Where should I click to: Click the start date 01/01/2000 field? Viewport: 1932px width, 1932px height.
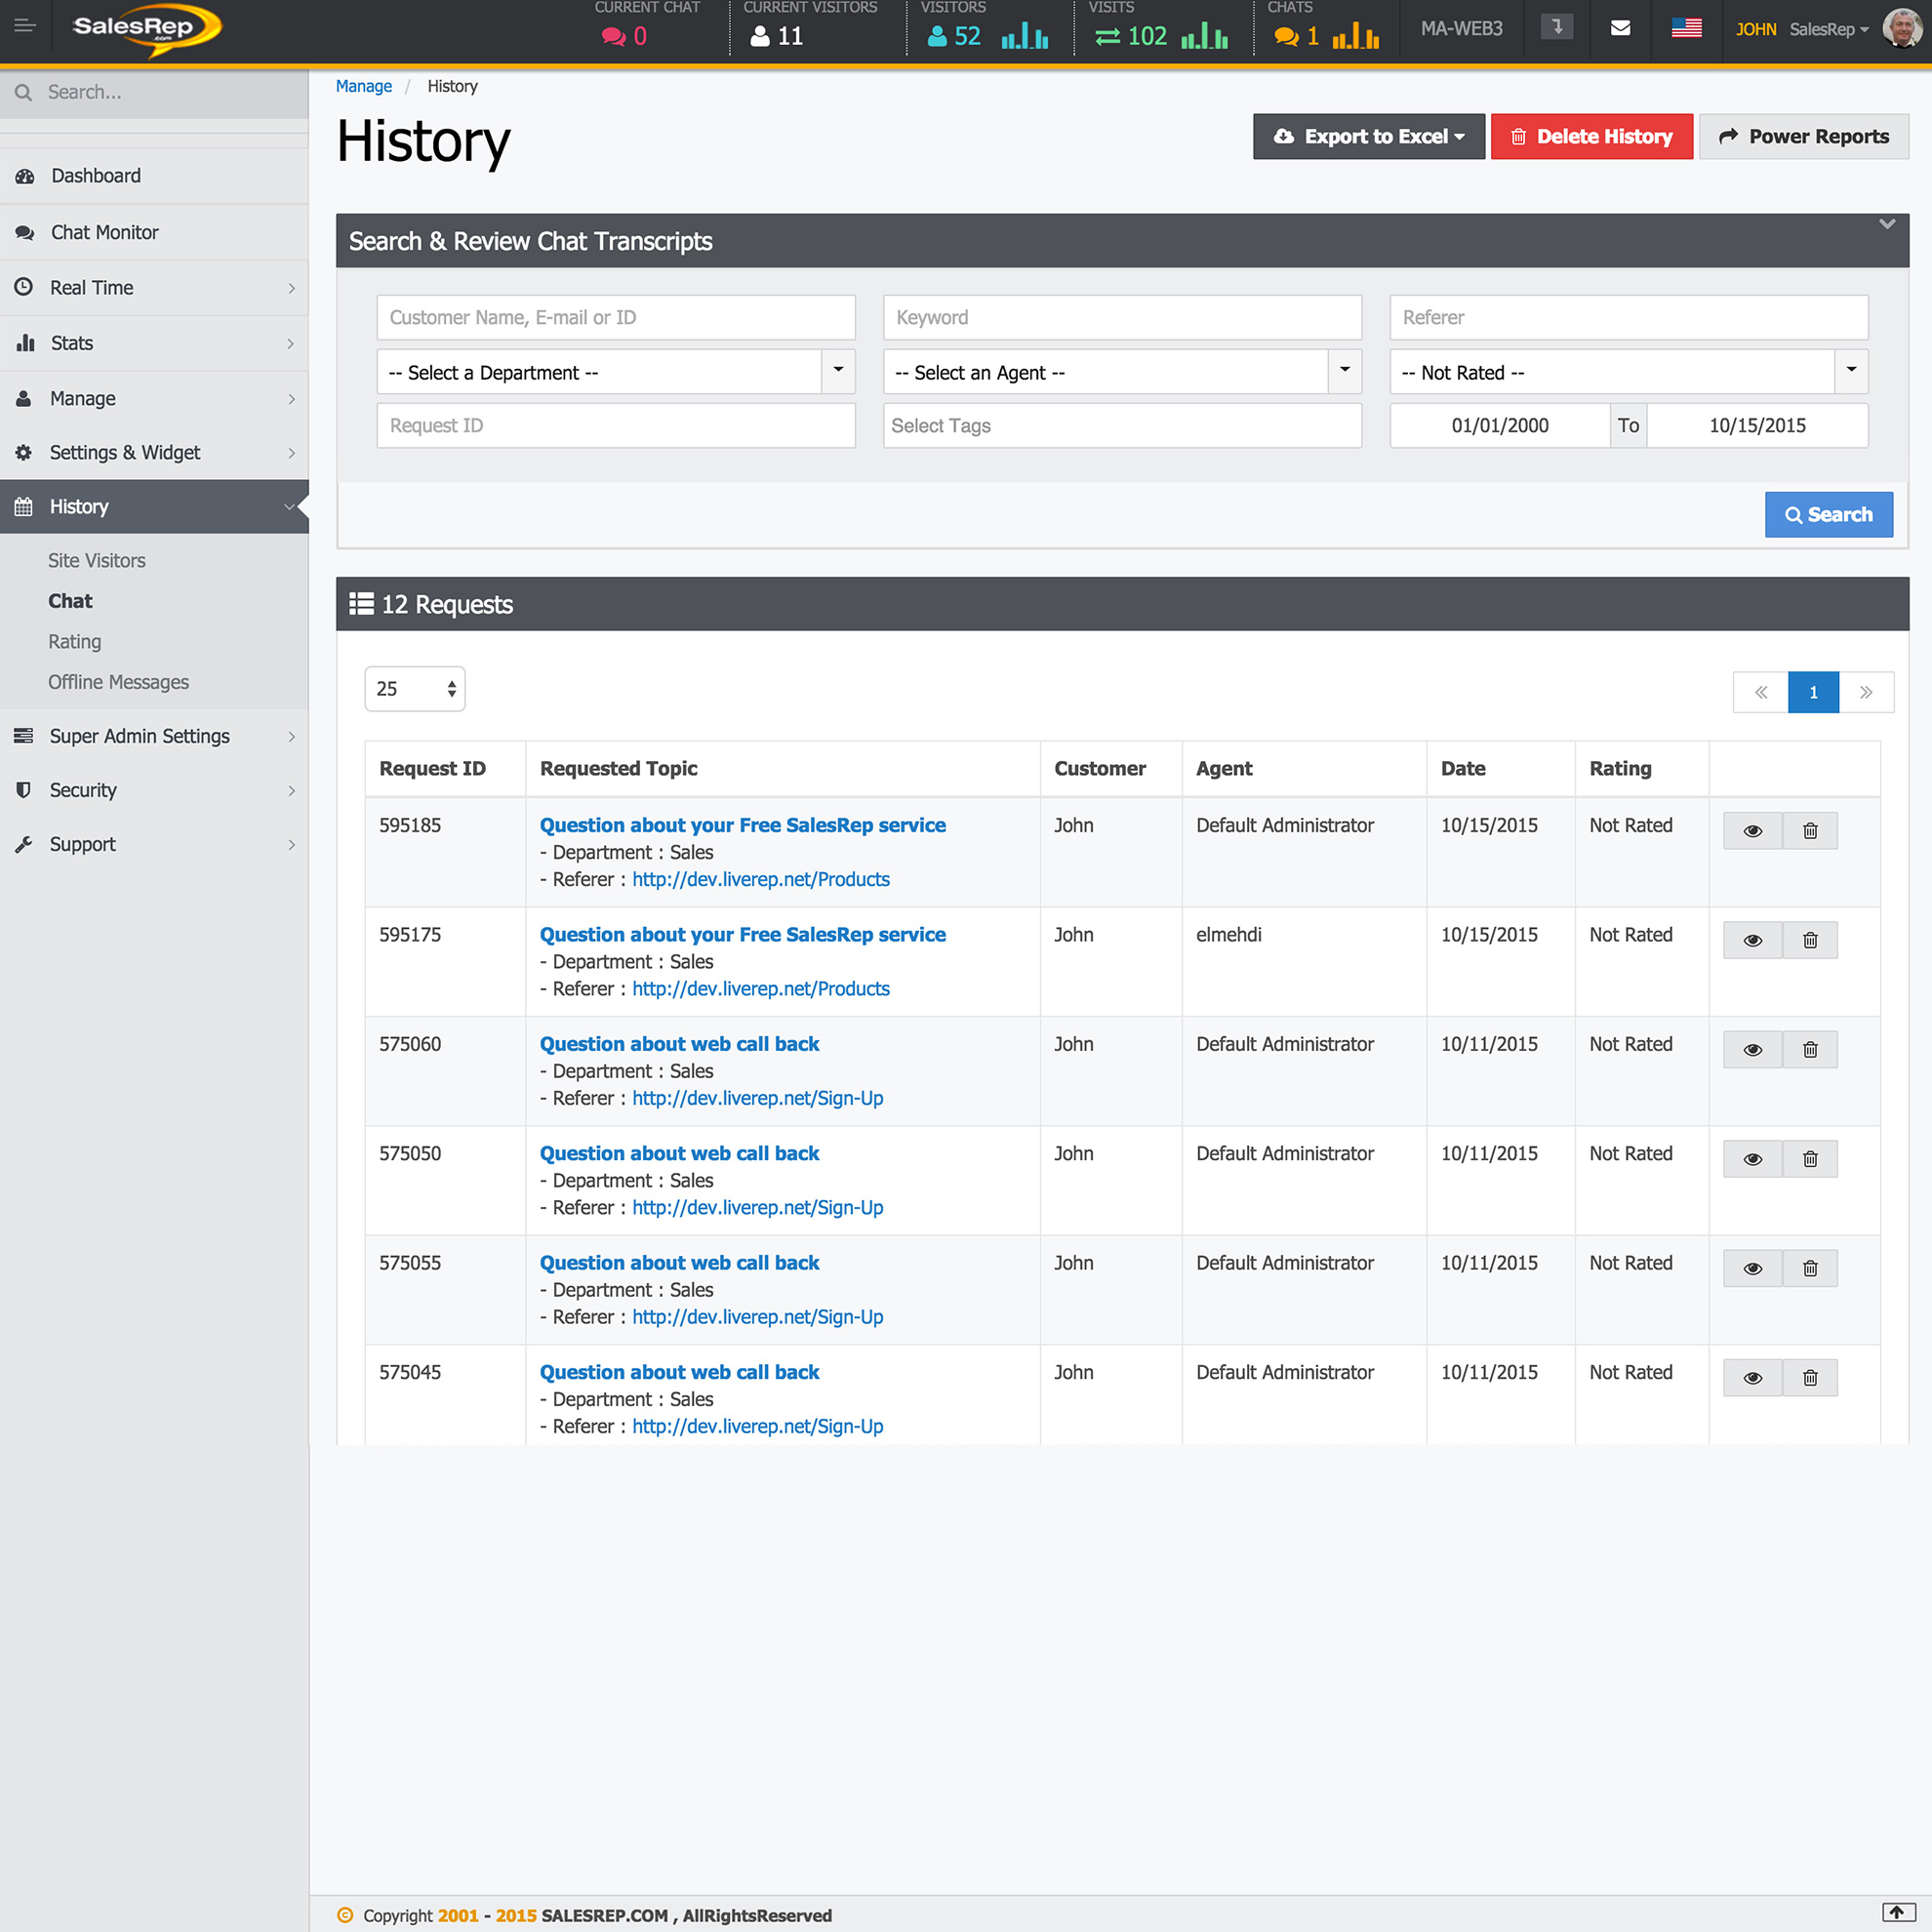1500,426
